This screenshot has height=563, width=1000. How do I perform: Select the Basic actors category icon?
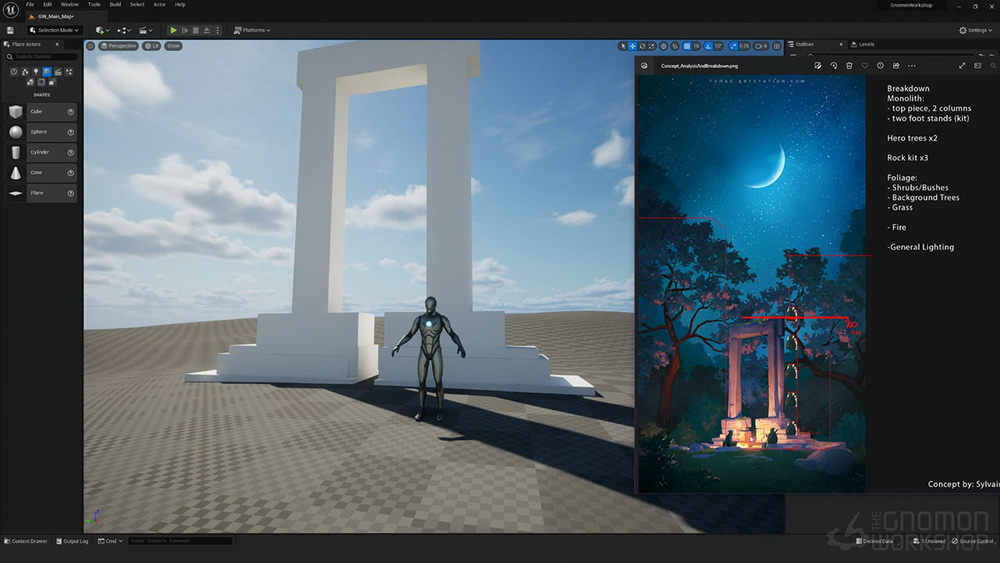pos(25,72)
